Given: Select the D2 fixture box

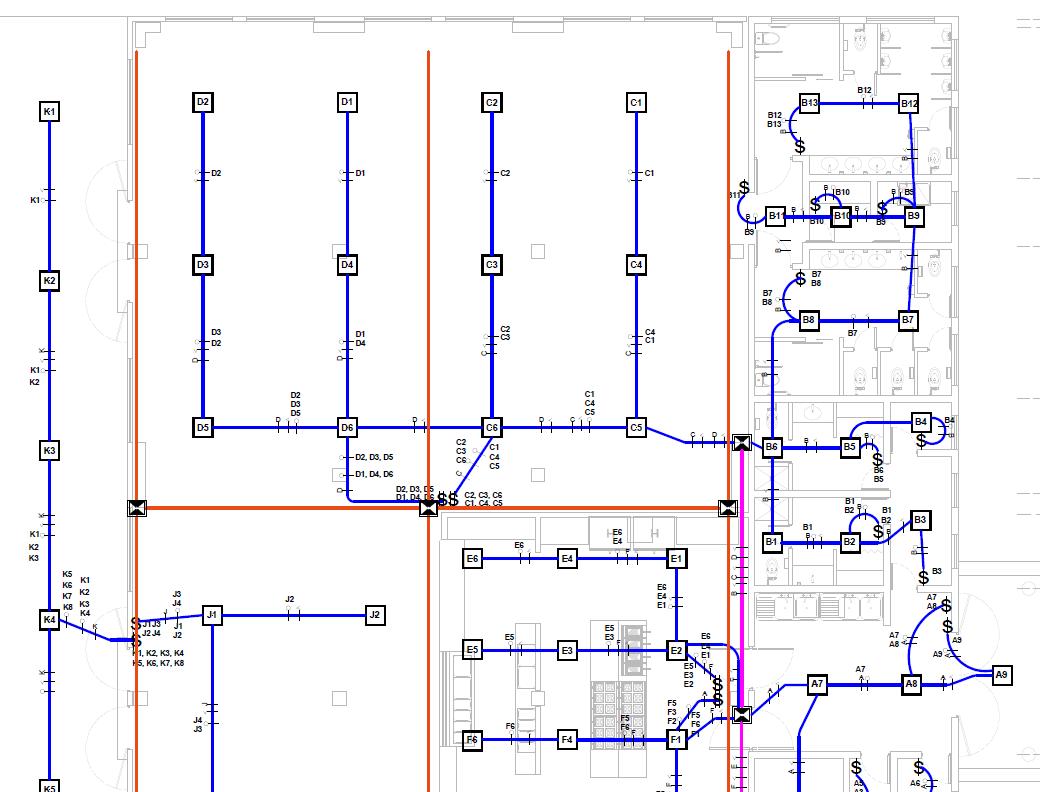Looking at the screenshot, I should [x=203, y=102].
